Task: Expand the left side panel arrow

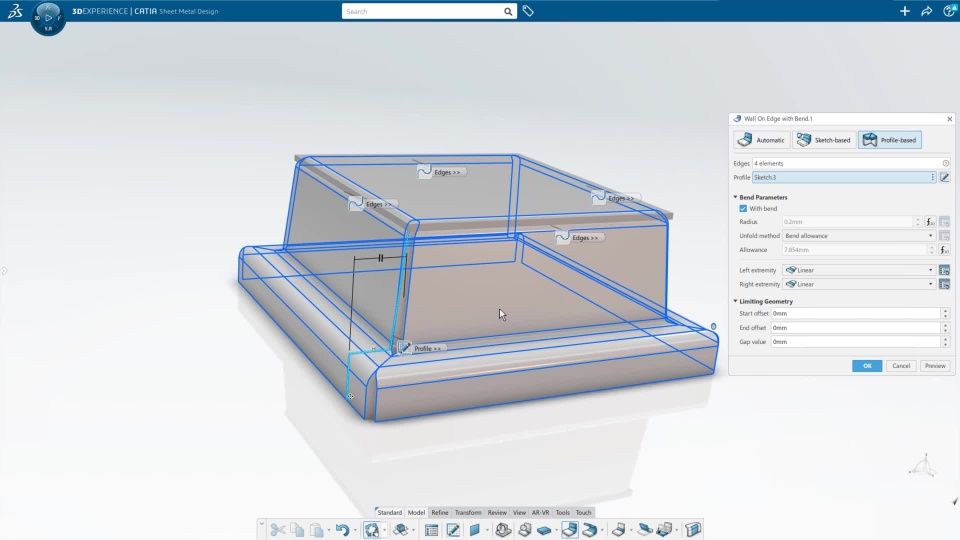Action: click(4, 271)
